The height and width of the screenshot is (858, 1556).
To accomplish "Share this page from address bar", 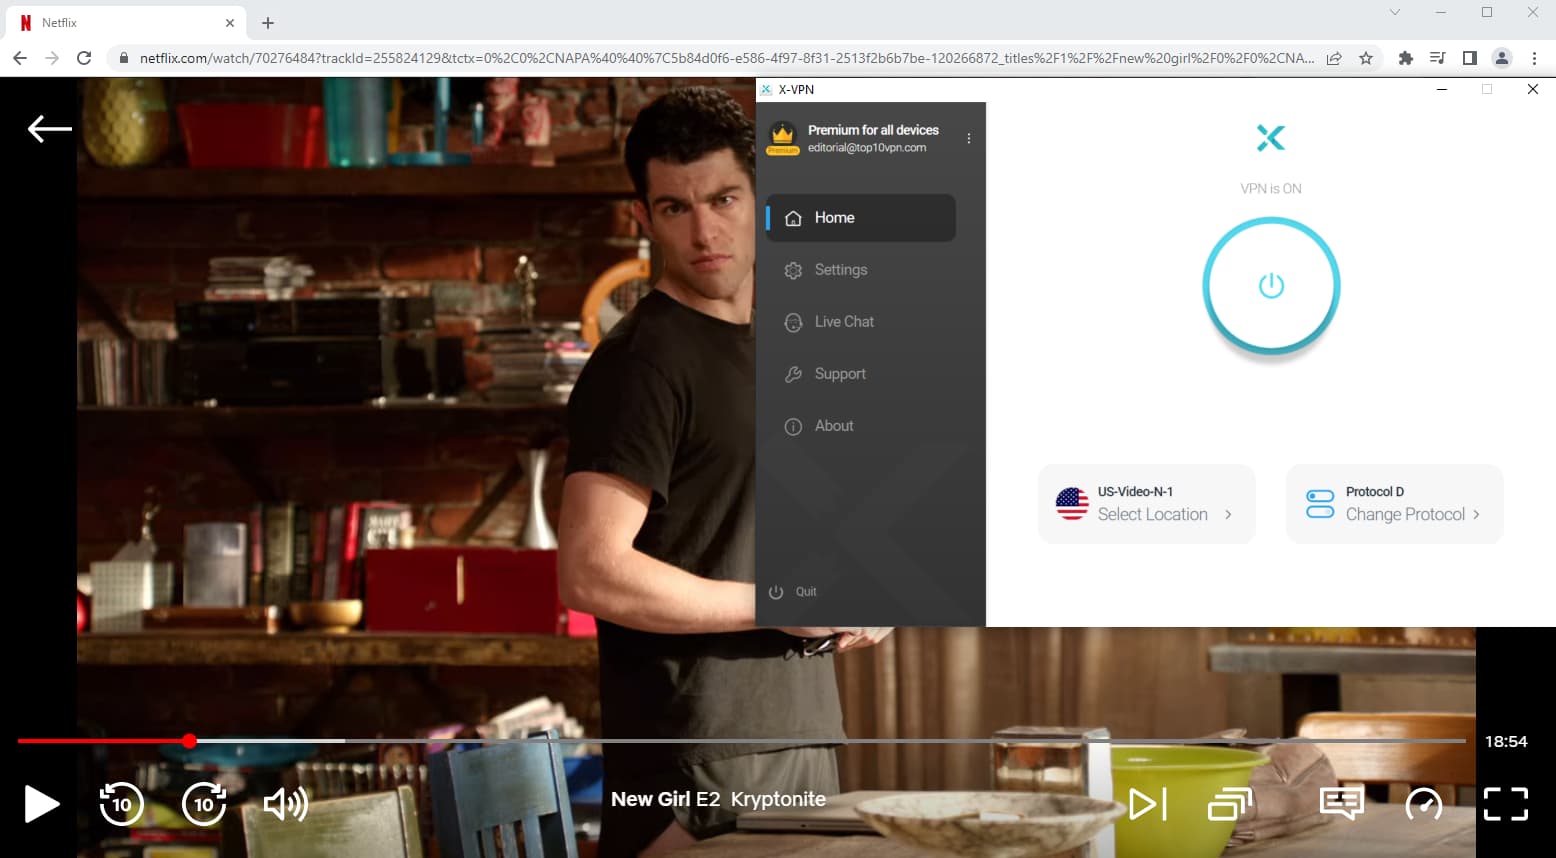I will tap(1334, 58).
